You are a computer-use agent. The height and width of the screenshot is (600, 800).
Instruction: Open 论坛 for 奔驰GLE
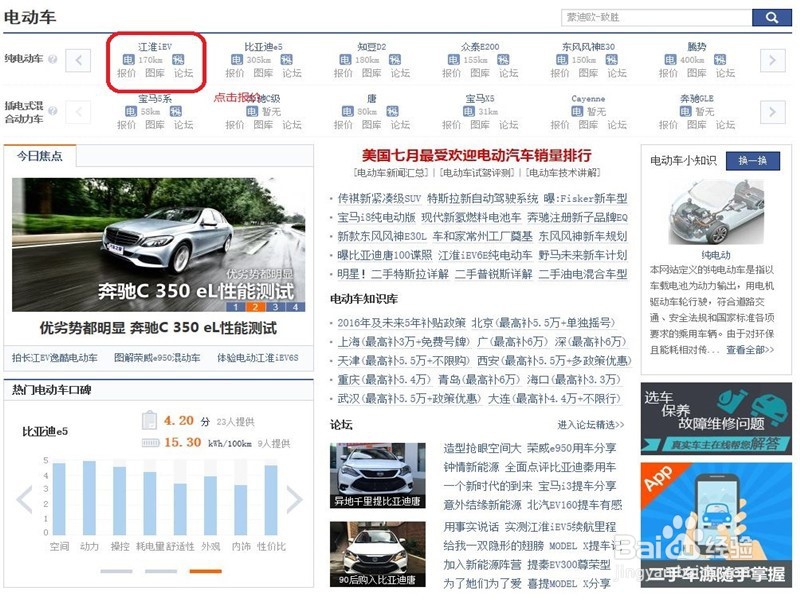click(725, 125)
